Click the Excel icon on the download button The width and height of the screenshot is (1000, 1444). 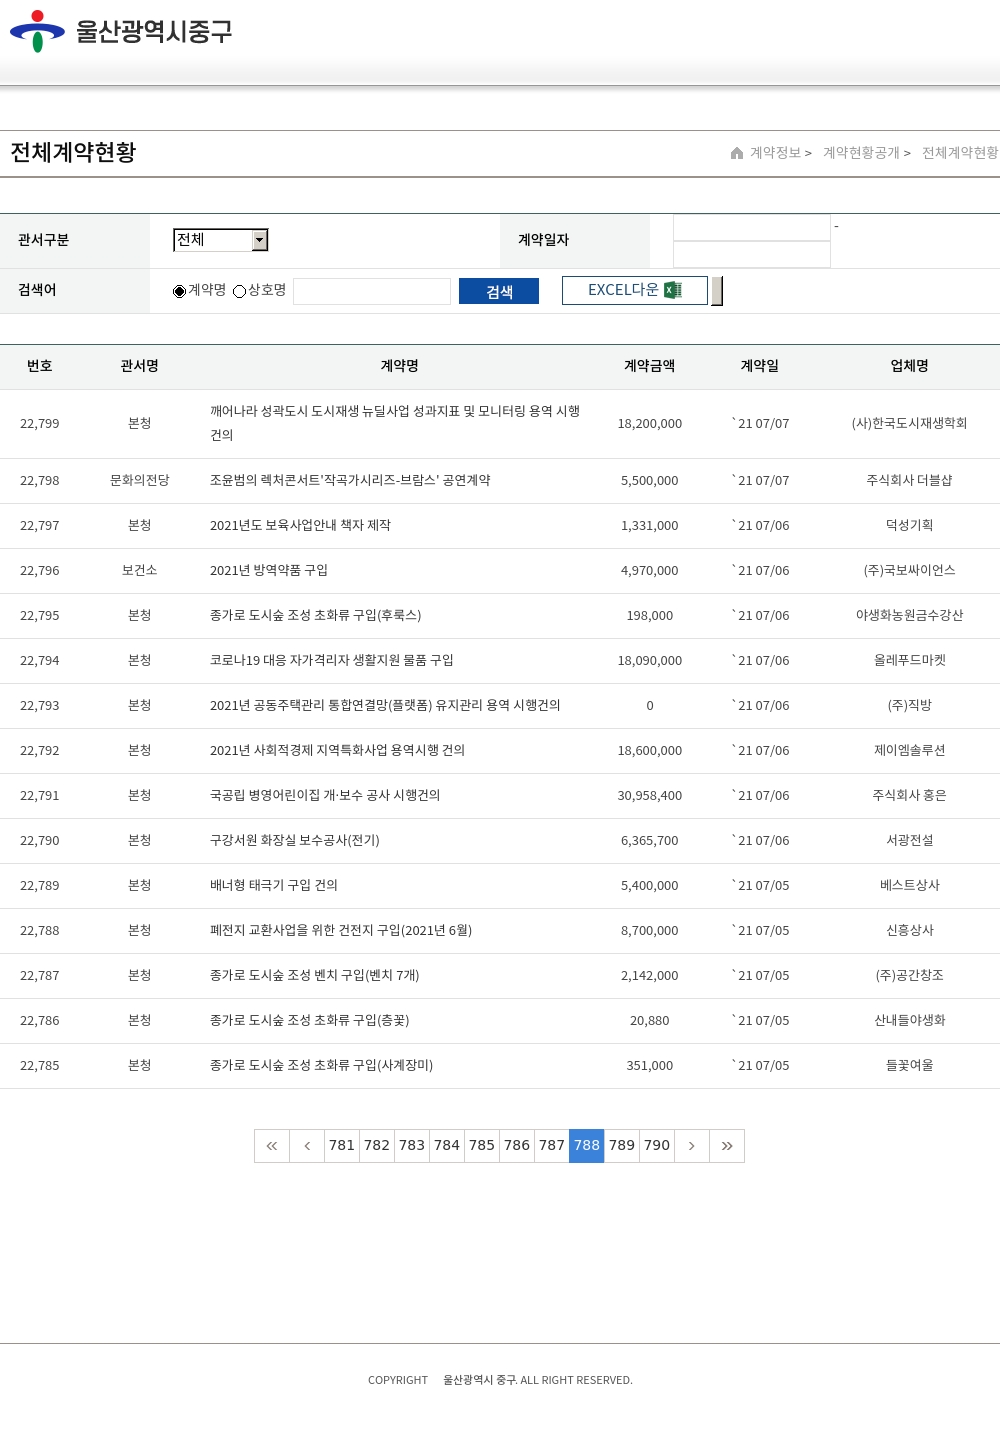pyautogui.click(x=673, y=290)
